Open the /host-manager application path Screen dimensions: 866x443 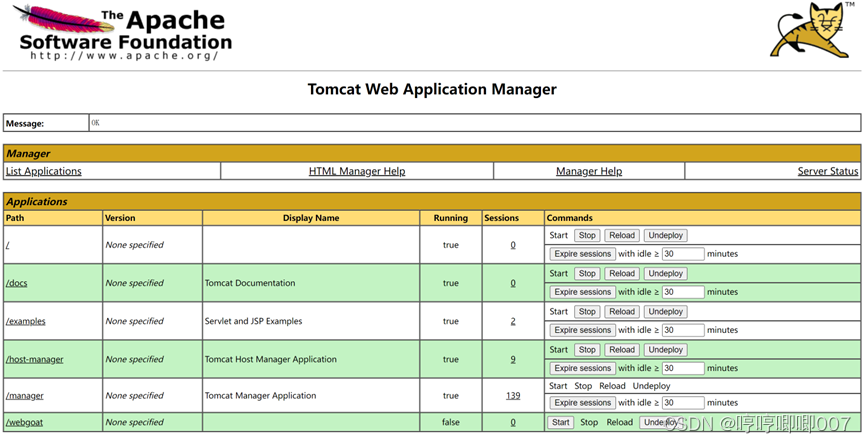tap(34, 359)
